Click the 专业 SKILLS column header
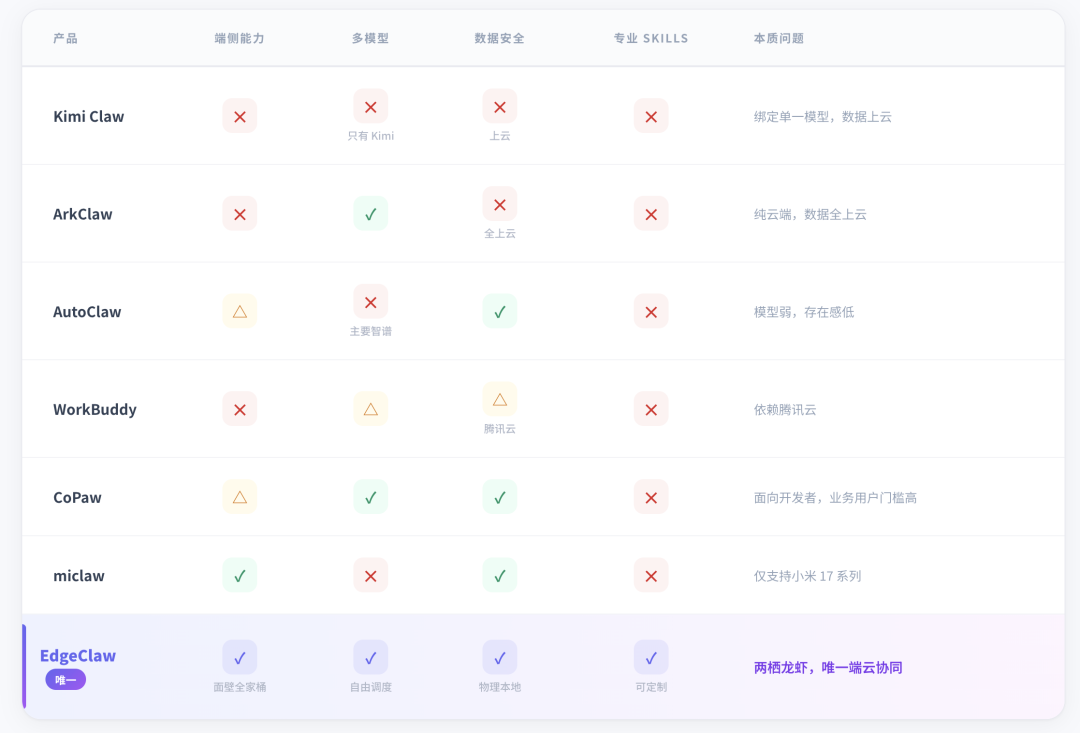The image size is (1080, 733). tap(651, 38)
